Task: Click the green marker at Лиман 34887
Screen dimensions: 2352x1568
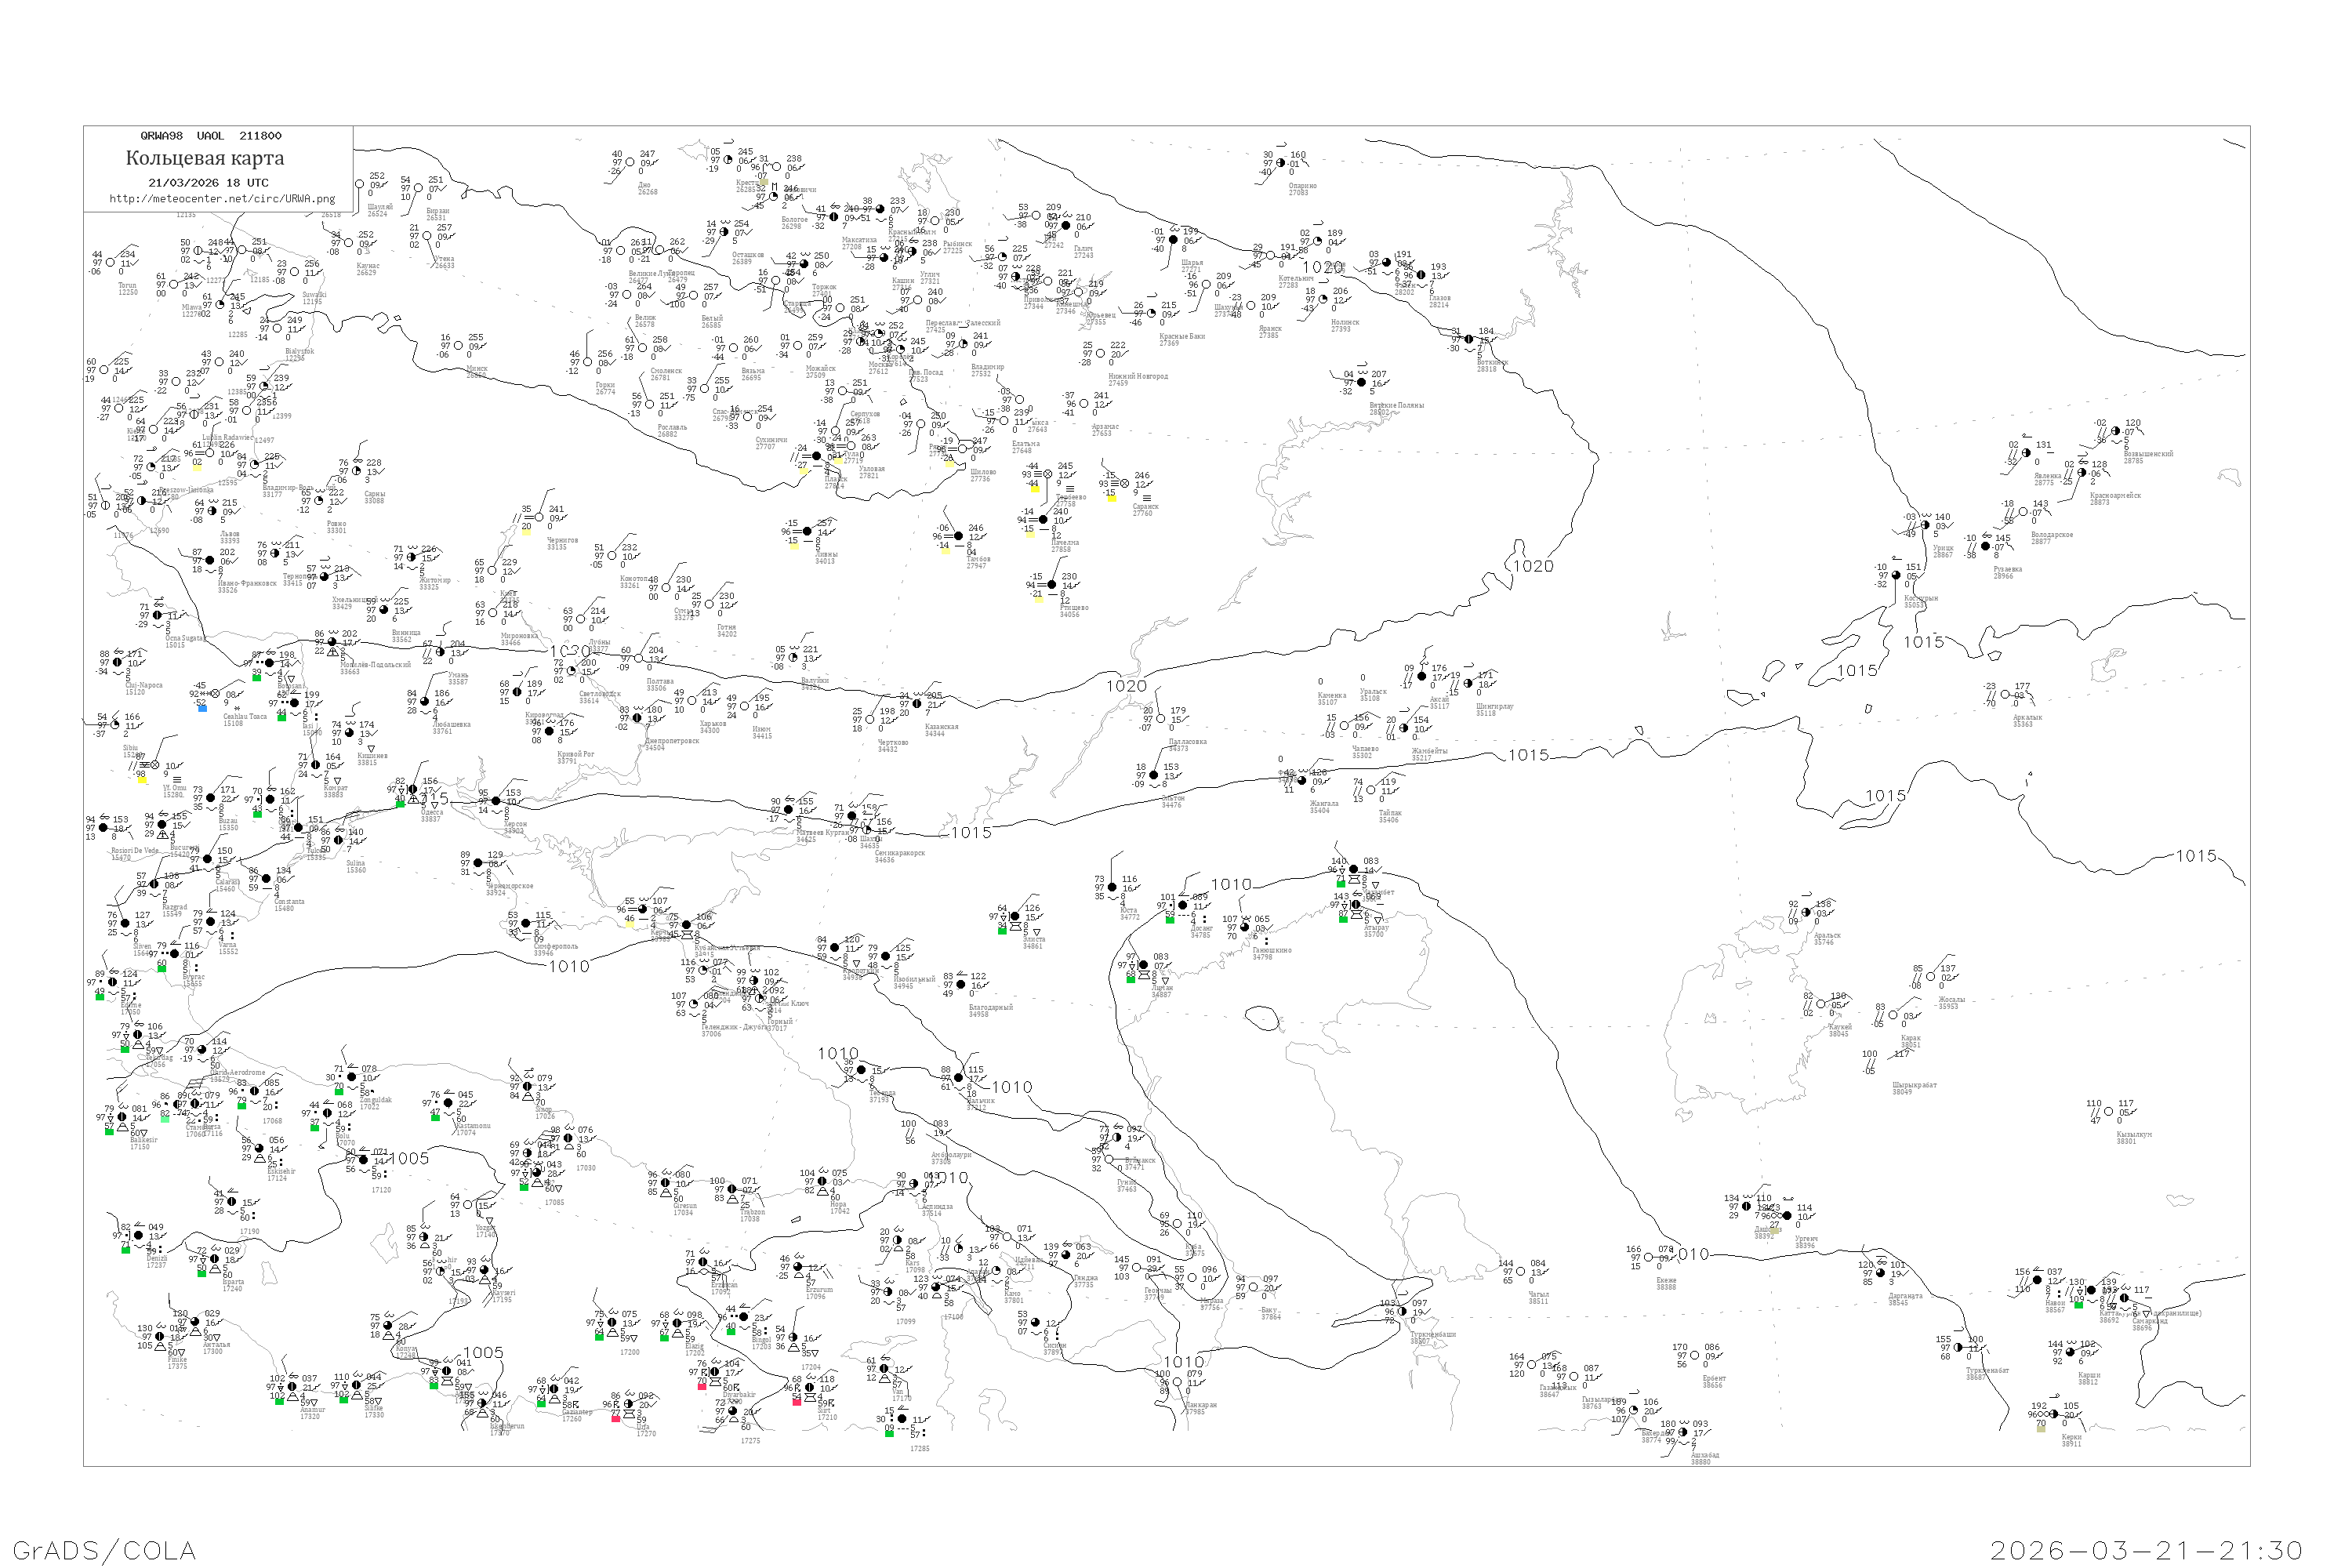Action: (x=1131, y=979)
